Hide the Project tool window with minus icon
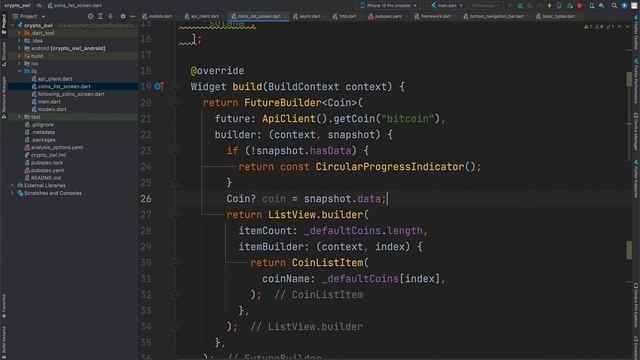 pos(133,16)
